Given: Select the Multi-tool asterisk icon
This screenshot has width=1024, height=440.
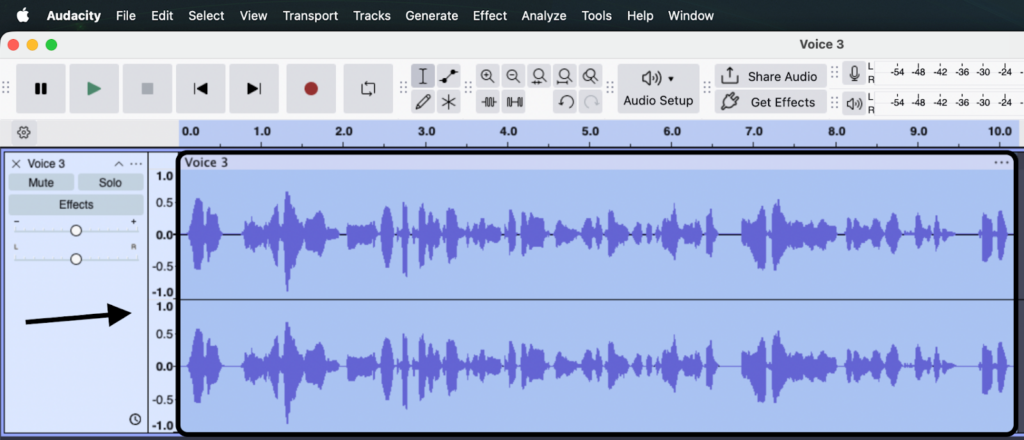Looking at the screenshot, I should 449,102.
